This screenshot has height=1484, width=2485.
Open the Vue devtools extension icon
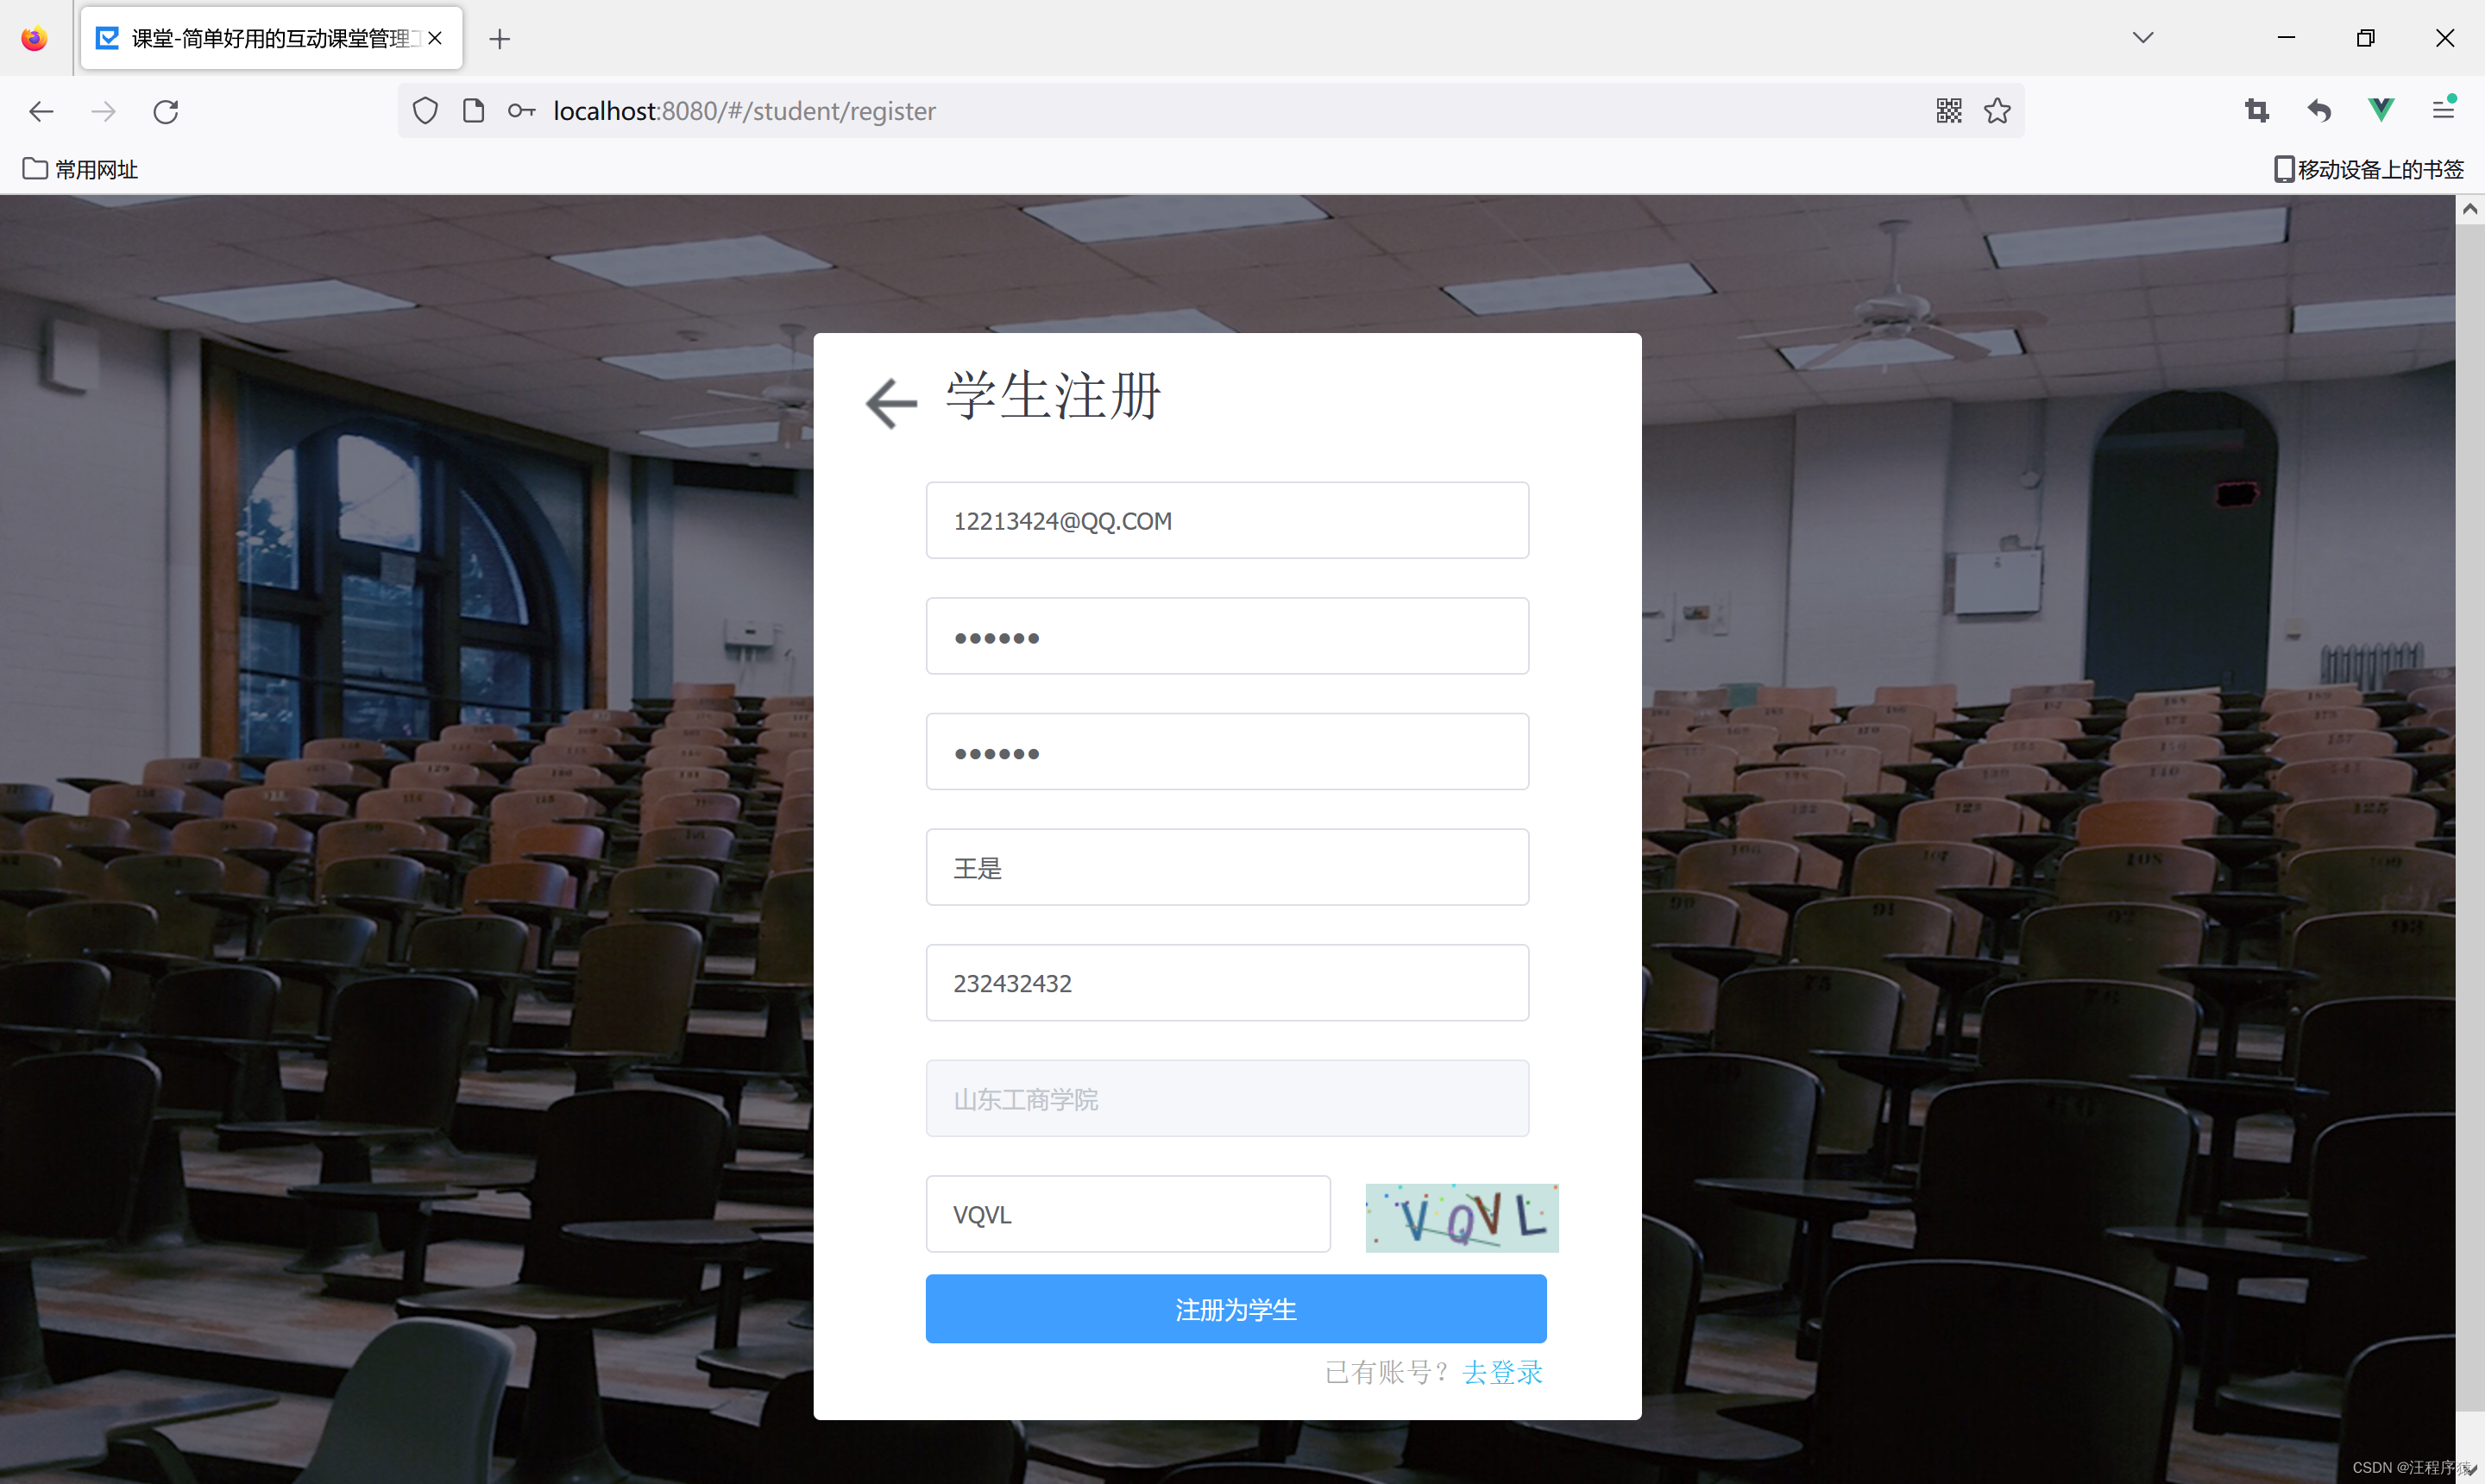coord(2381,110)
